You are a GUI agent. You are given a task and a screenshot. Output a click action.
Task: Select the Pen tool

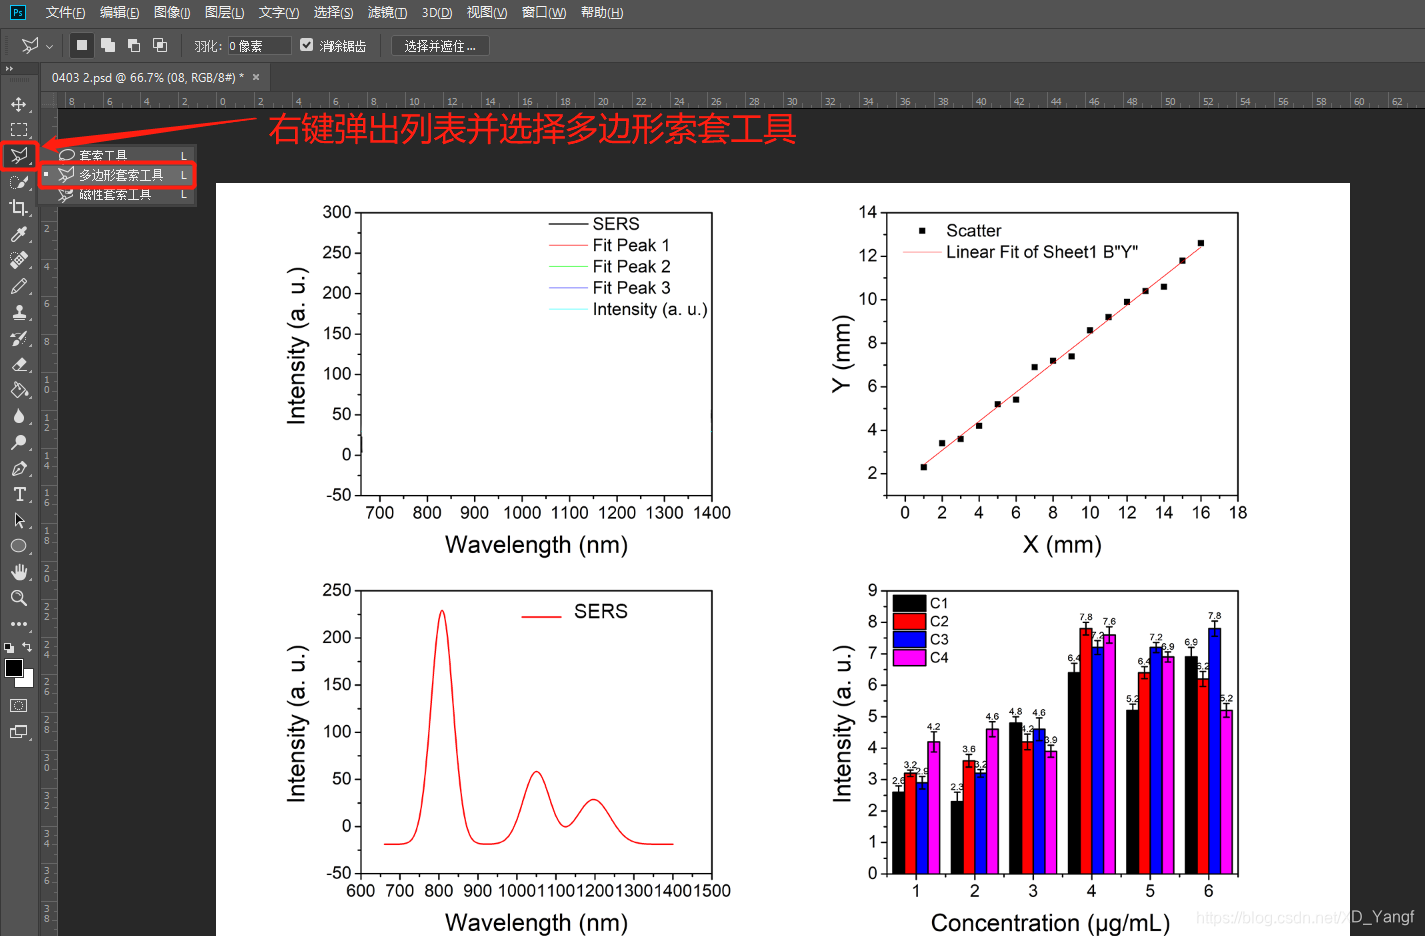(x=18, y=468)
